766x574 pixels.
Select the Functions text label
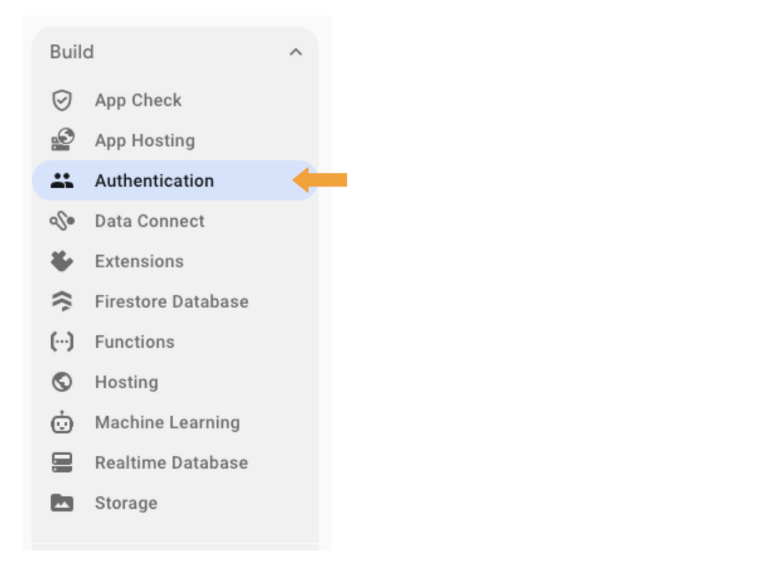(x=135, y=342)
